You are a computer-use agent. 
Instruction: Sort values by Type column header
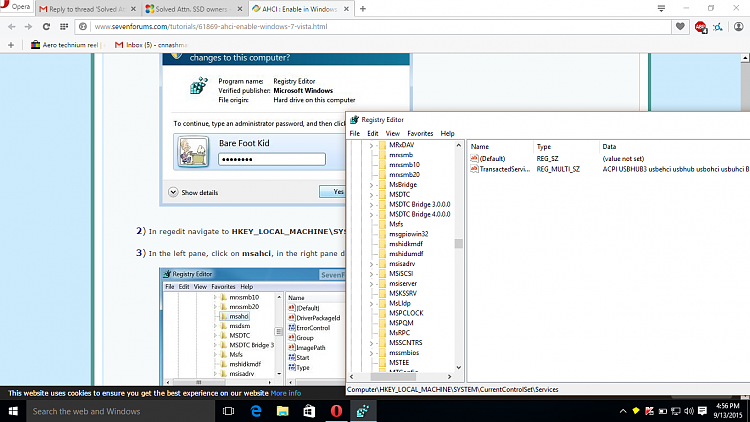[x=566, y=147]
